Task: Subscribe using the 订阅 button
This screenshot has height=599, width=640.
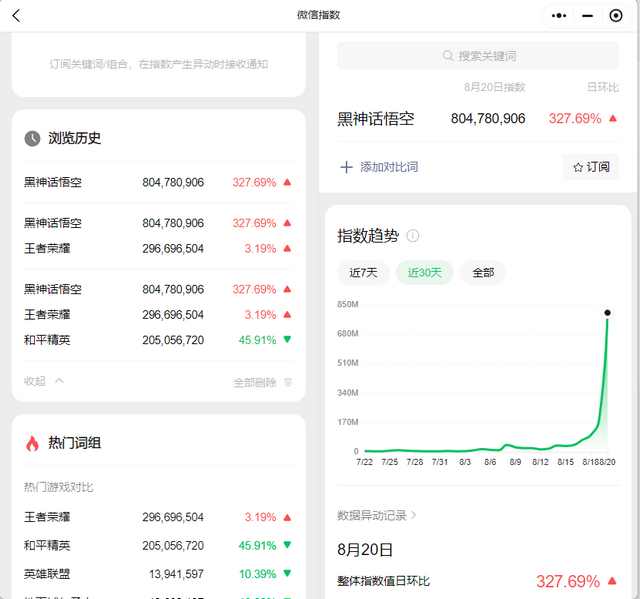Action: tap(591, 167)
